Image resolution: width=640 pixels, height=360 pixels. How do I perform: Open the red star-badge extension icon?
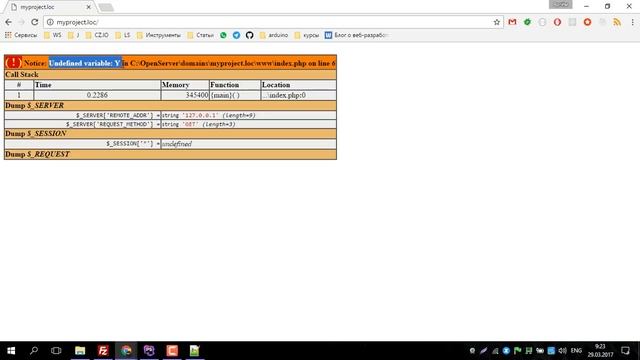click(587, 22)
